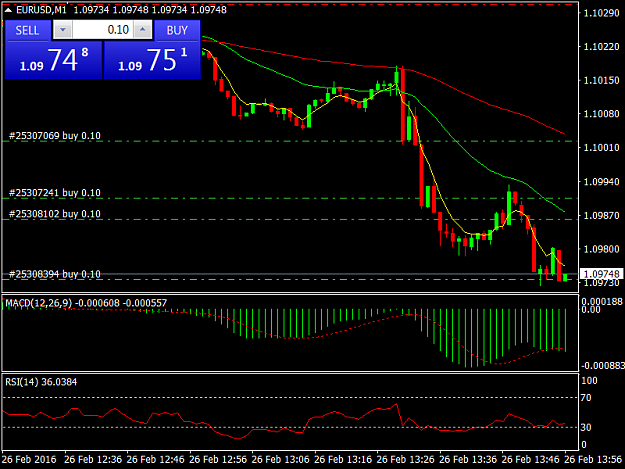Select order #25307069 buy 0.10 label
This screenshot has width=625, height=469.
click(55, 136)
